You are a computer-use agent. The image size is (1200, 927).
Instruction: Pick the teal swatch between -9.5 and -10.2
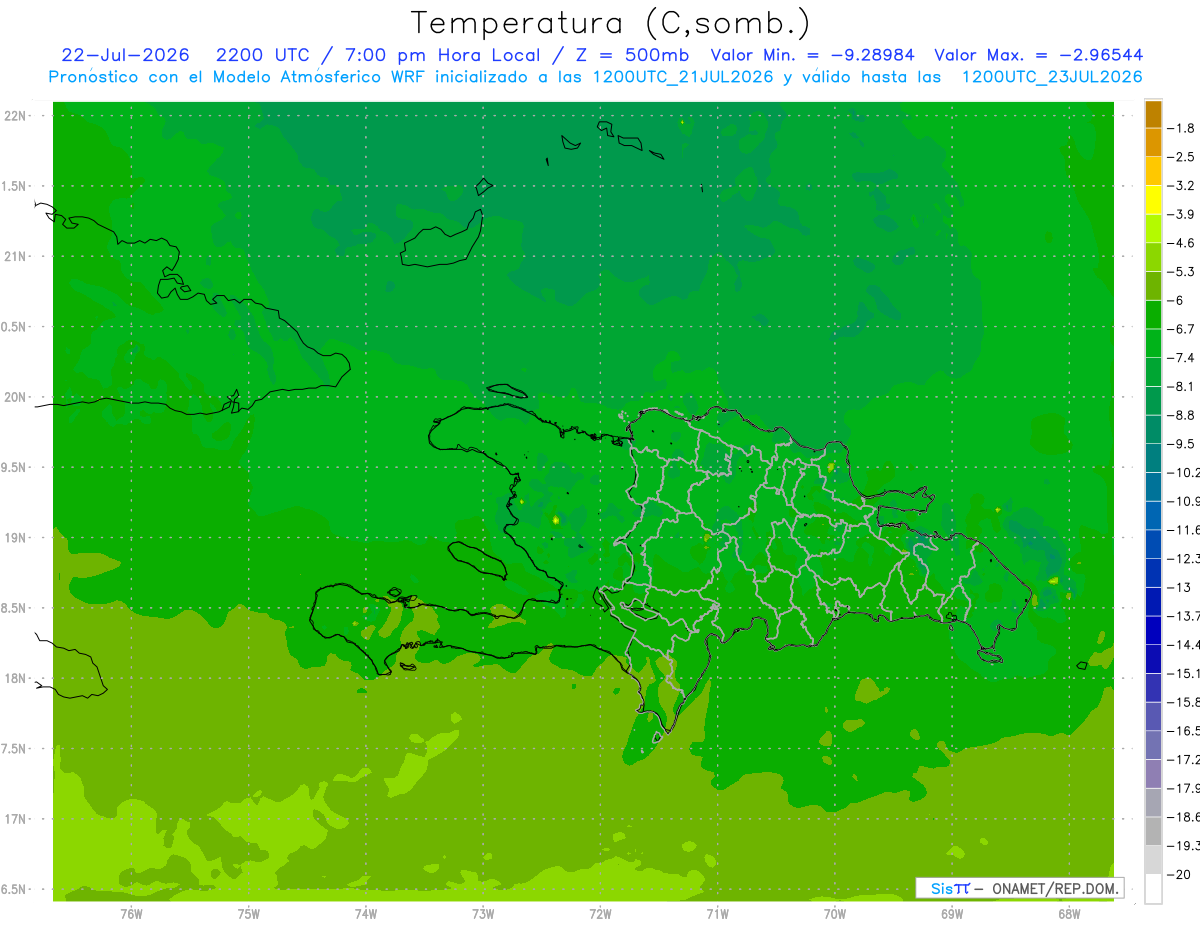[1153, 458]
